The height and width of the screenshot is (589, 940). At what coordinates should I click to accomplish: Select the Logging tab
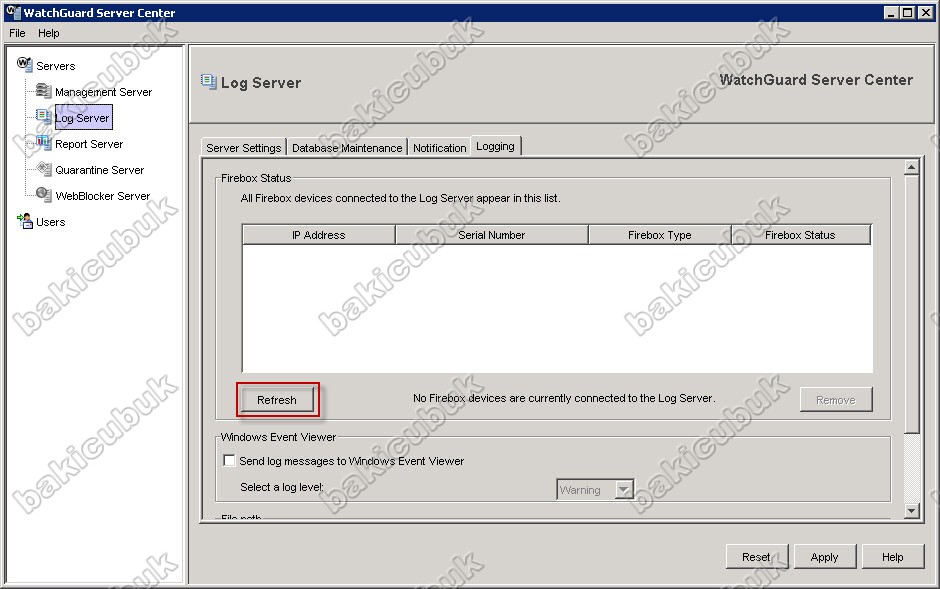point(495,146)
